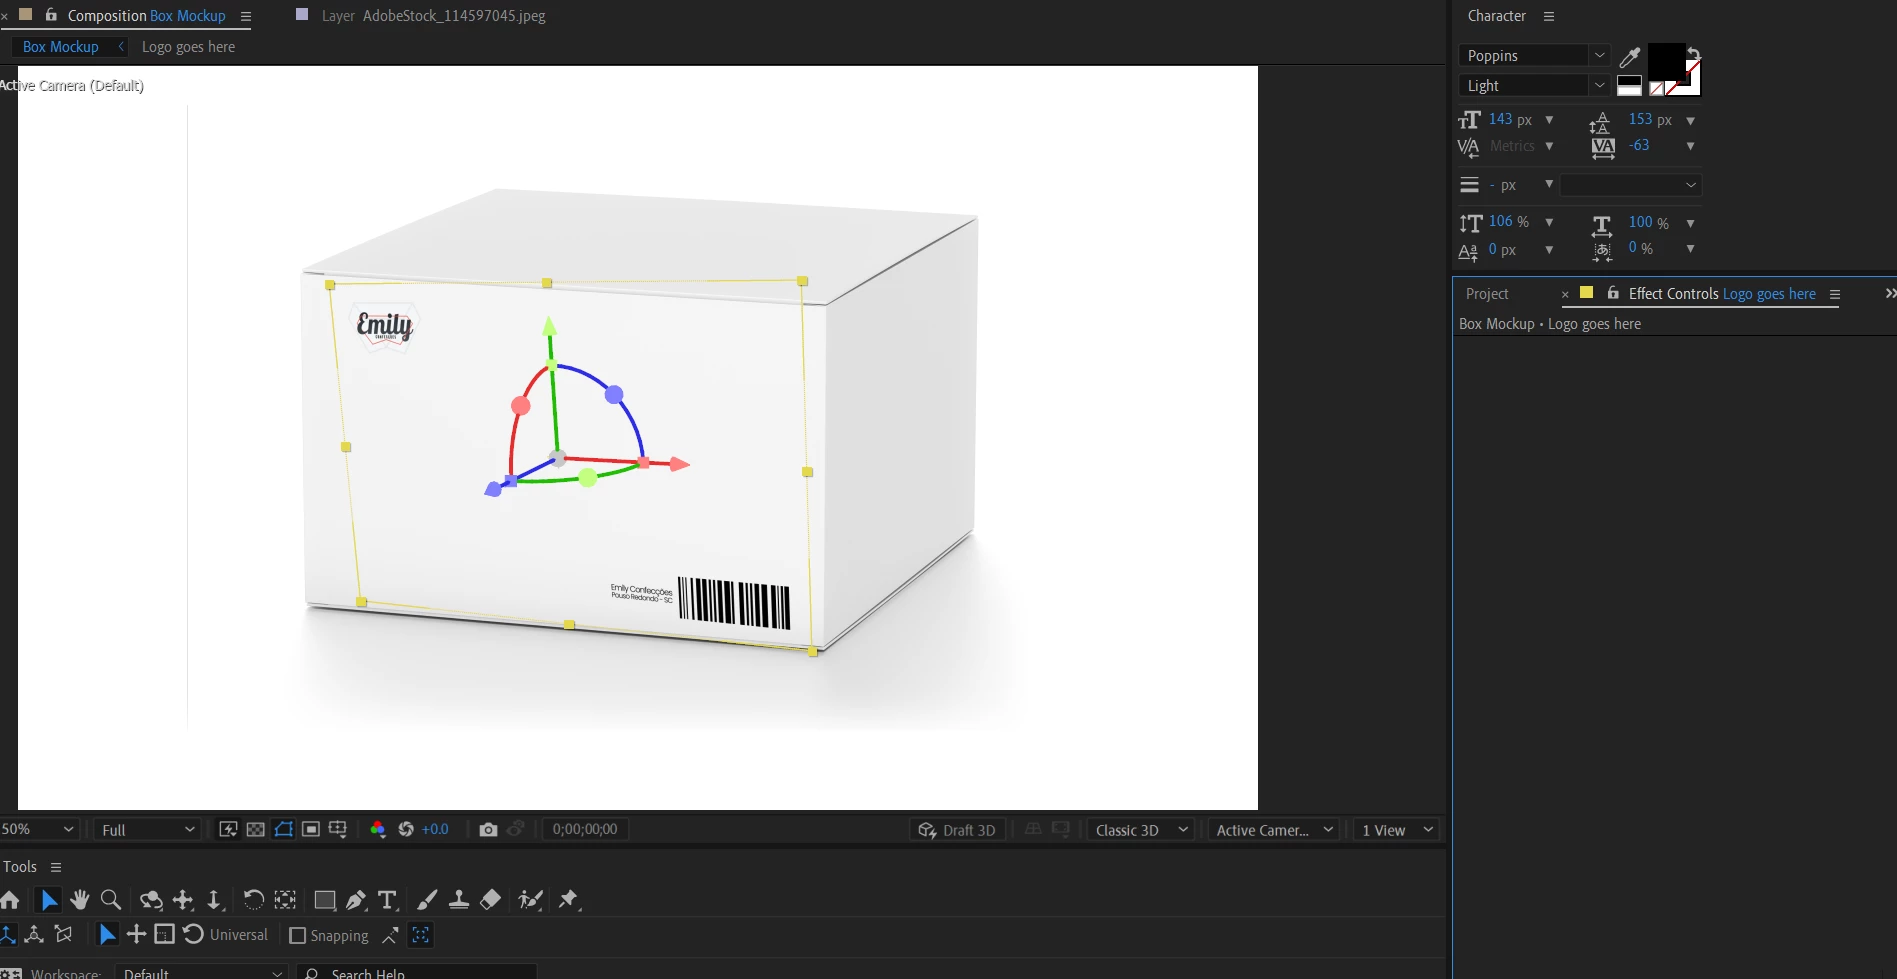Select the Rotation tool in Tools
The image size is (1897, 979).
click(x=254, y=900)
